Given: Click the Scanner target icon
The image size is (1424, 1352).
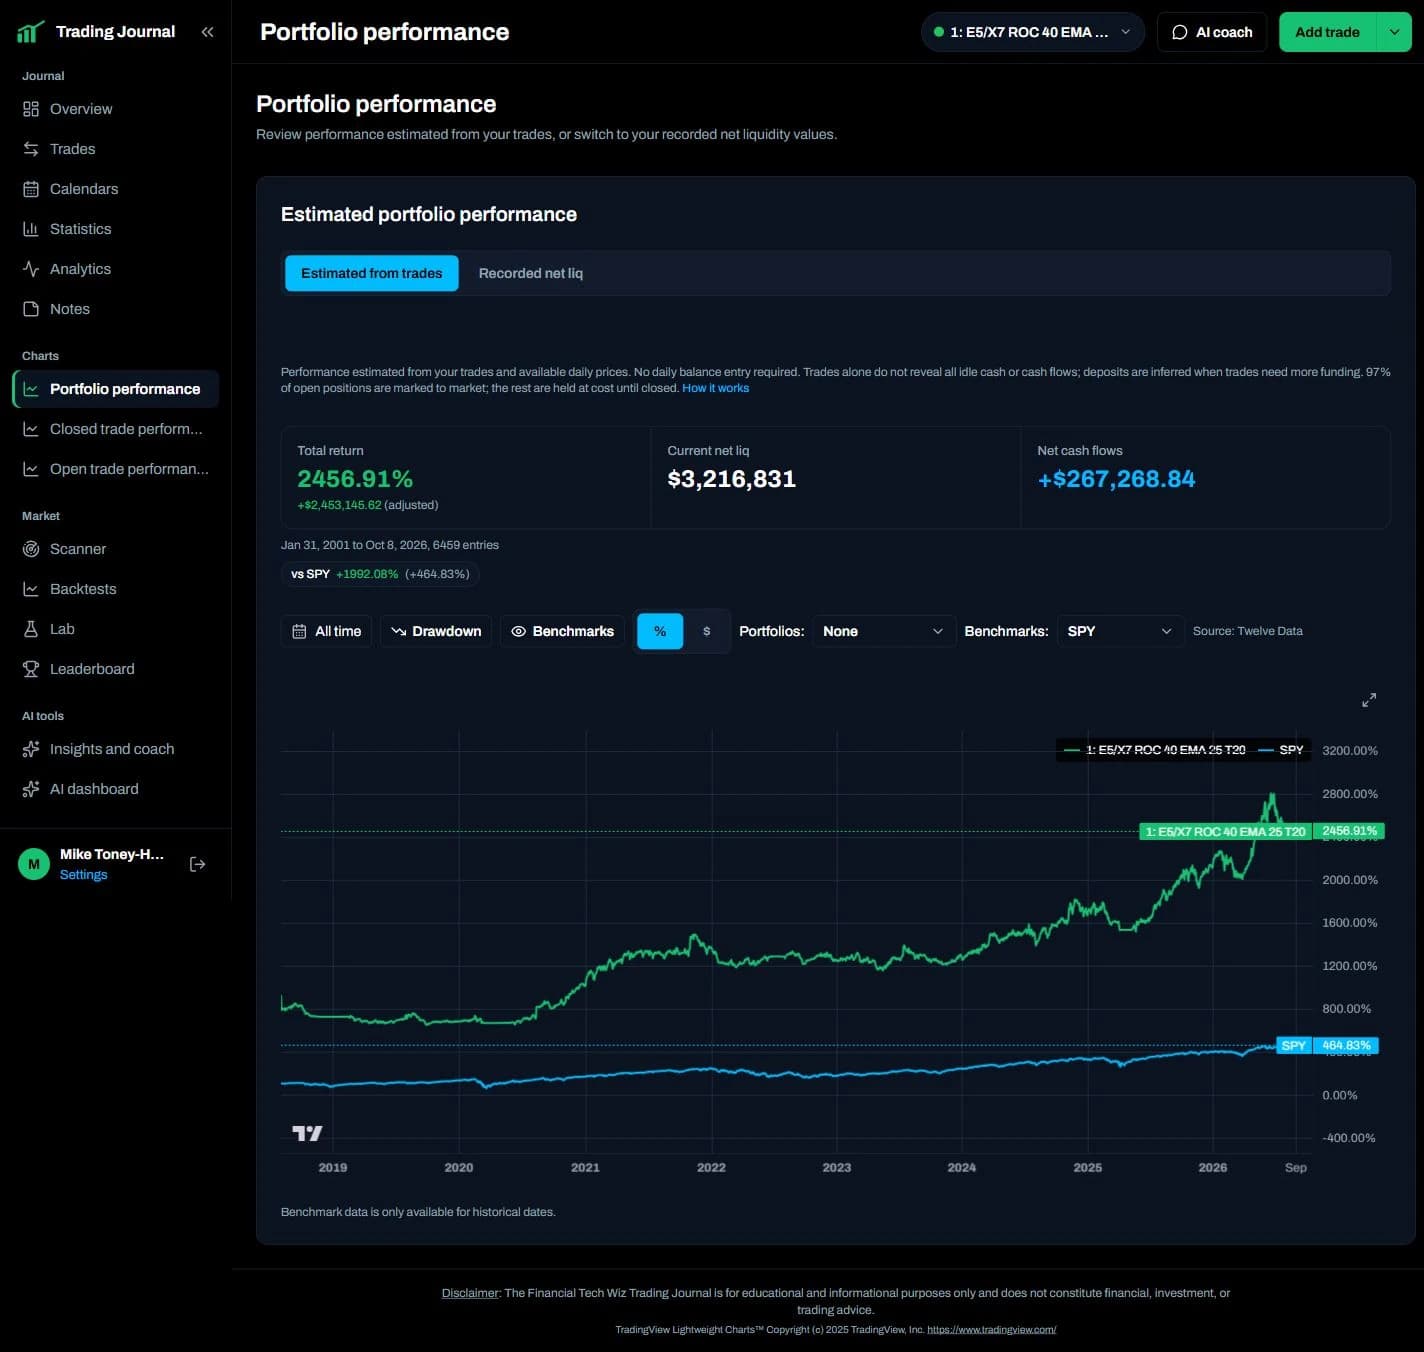Looking at the screenshot, I should (31, 549).
